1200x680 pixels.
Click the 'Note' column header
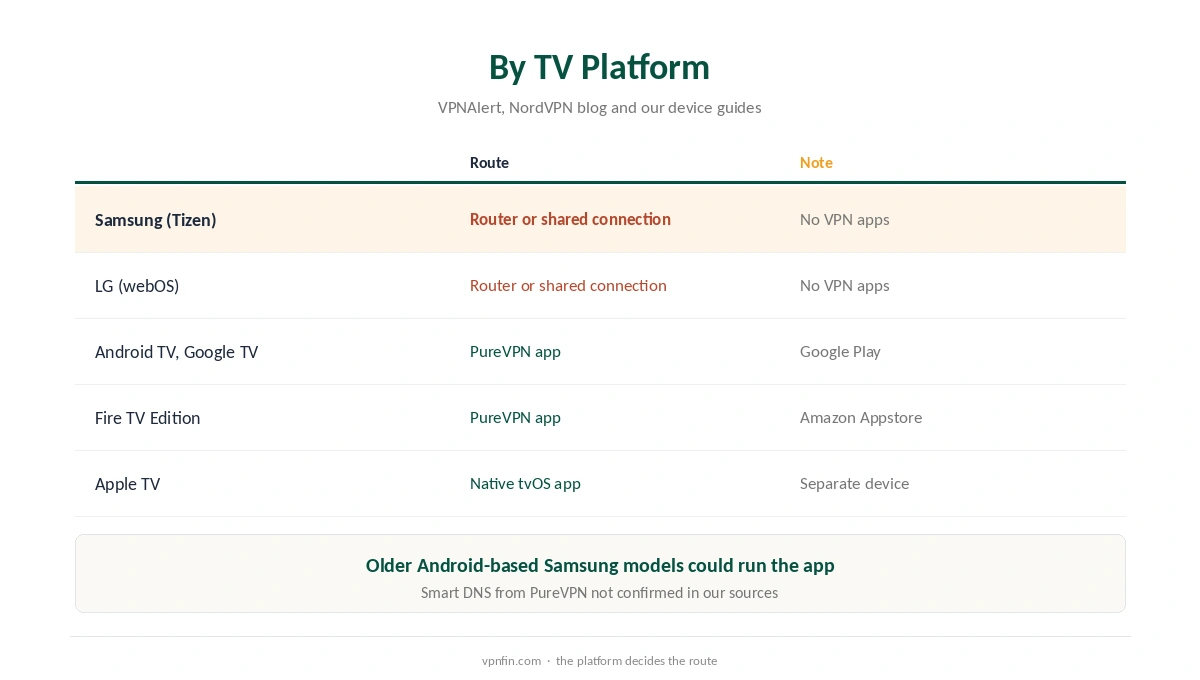click(x=816, y=162)
